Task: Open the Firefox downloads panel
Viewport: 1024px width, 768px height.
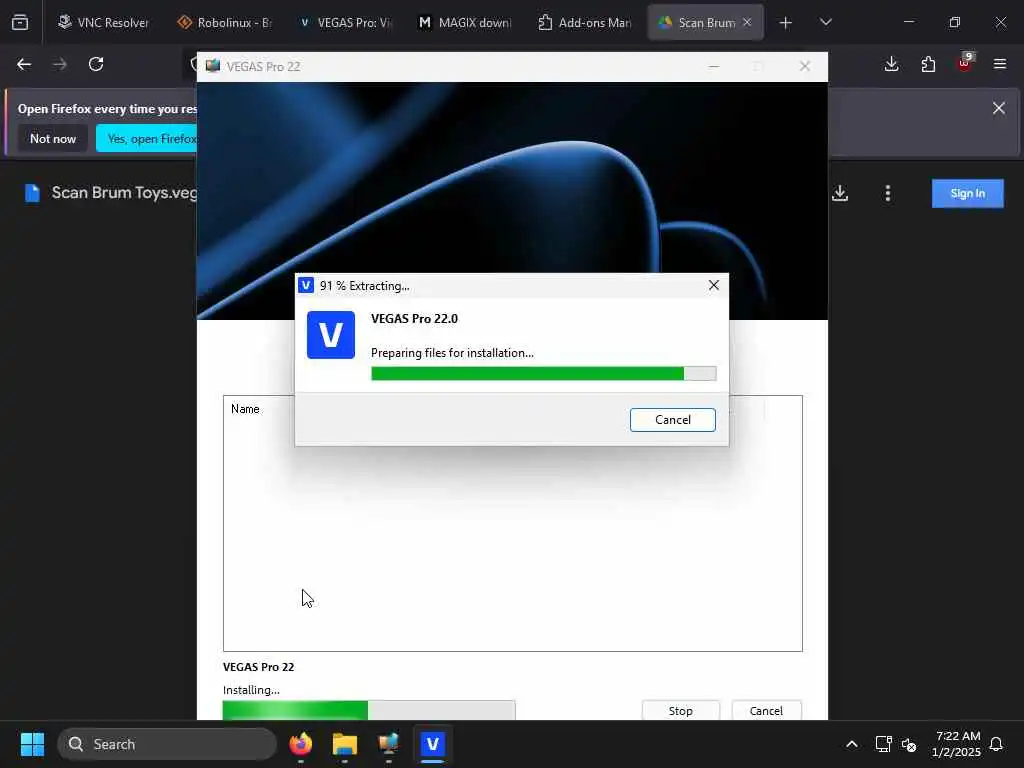Action: [x=891, y=64]
